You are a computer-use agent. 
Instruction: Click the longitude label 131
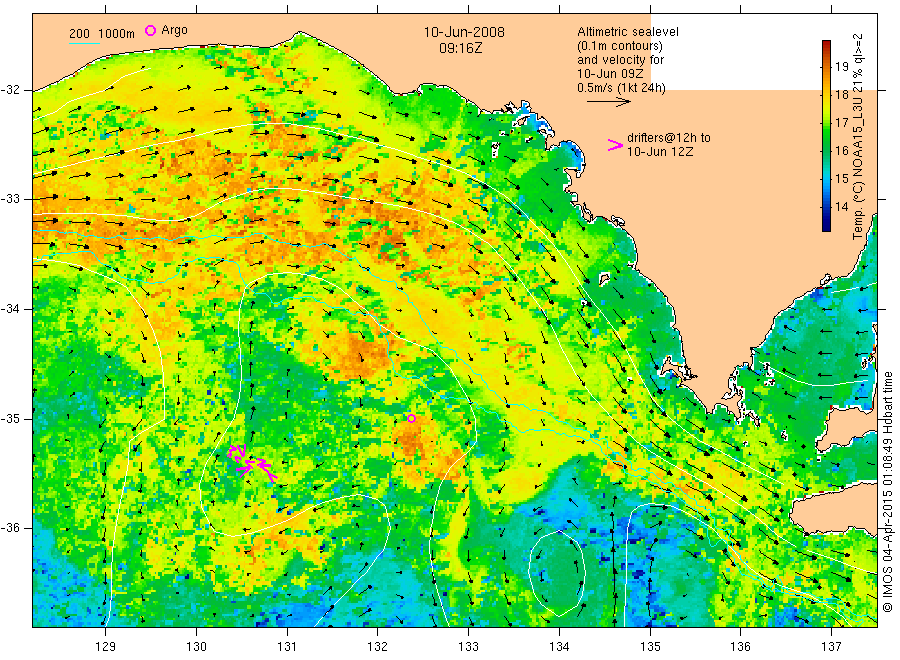coord(287,647)
